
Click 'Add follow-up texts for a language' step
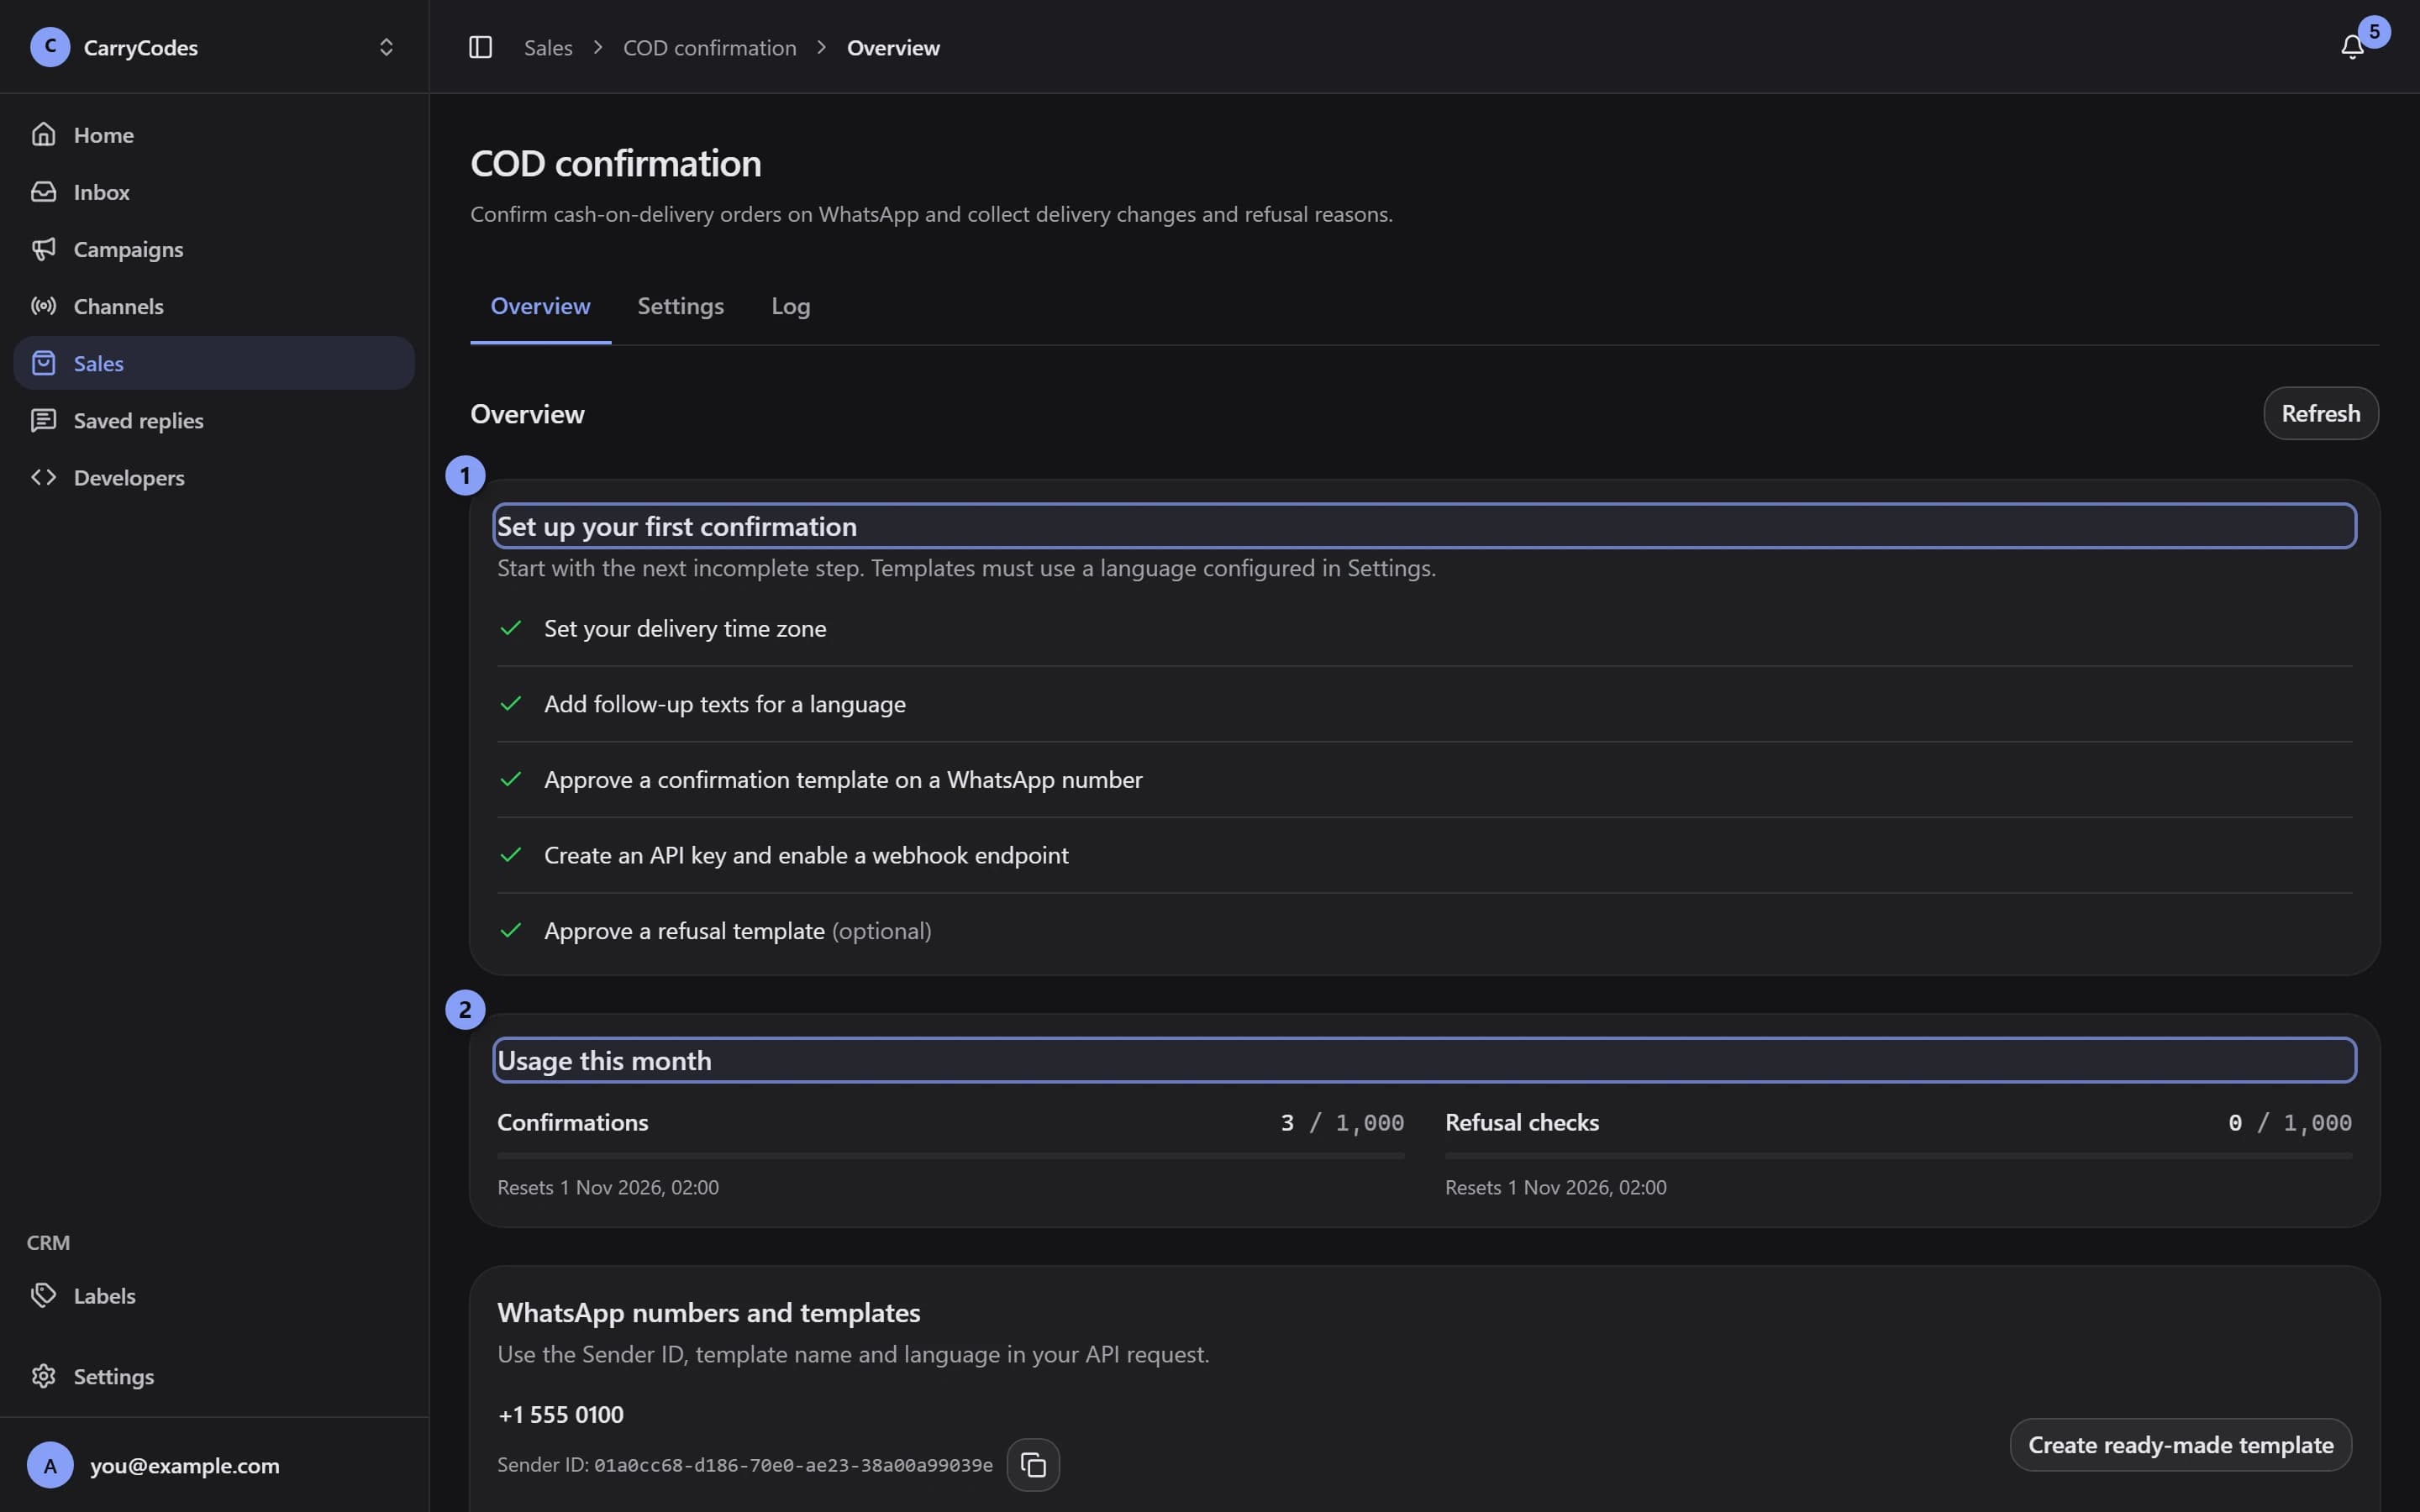[724, 704]
